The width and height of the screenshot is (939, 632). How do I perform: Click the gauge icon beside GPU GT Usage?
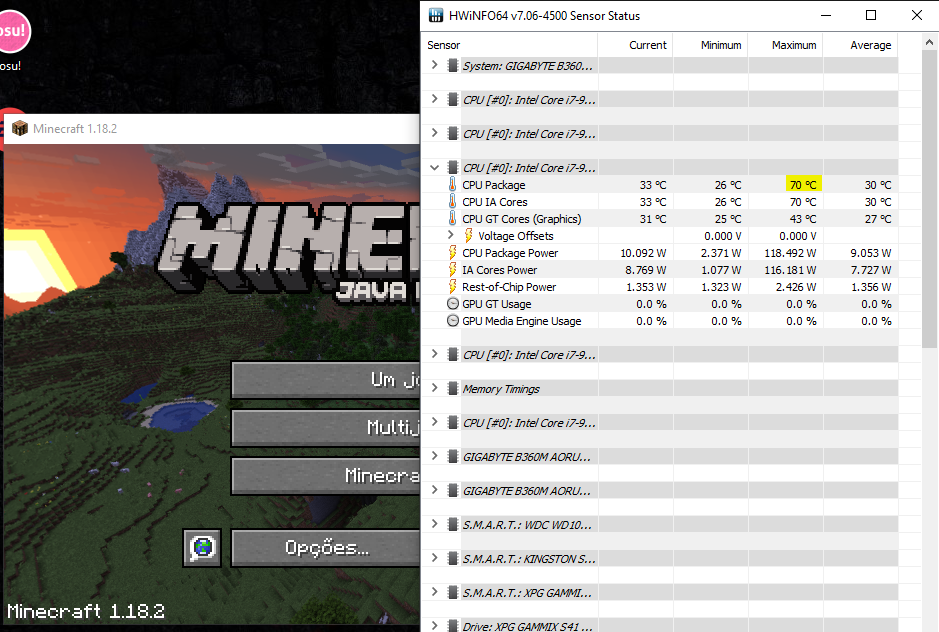(x=453, y=304)
